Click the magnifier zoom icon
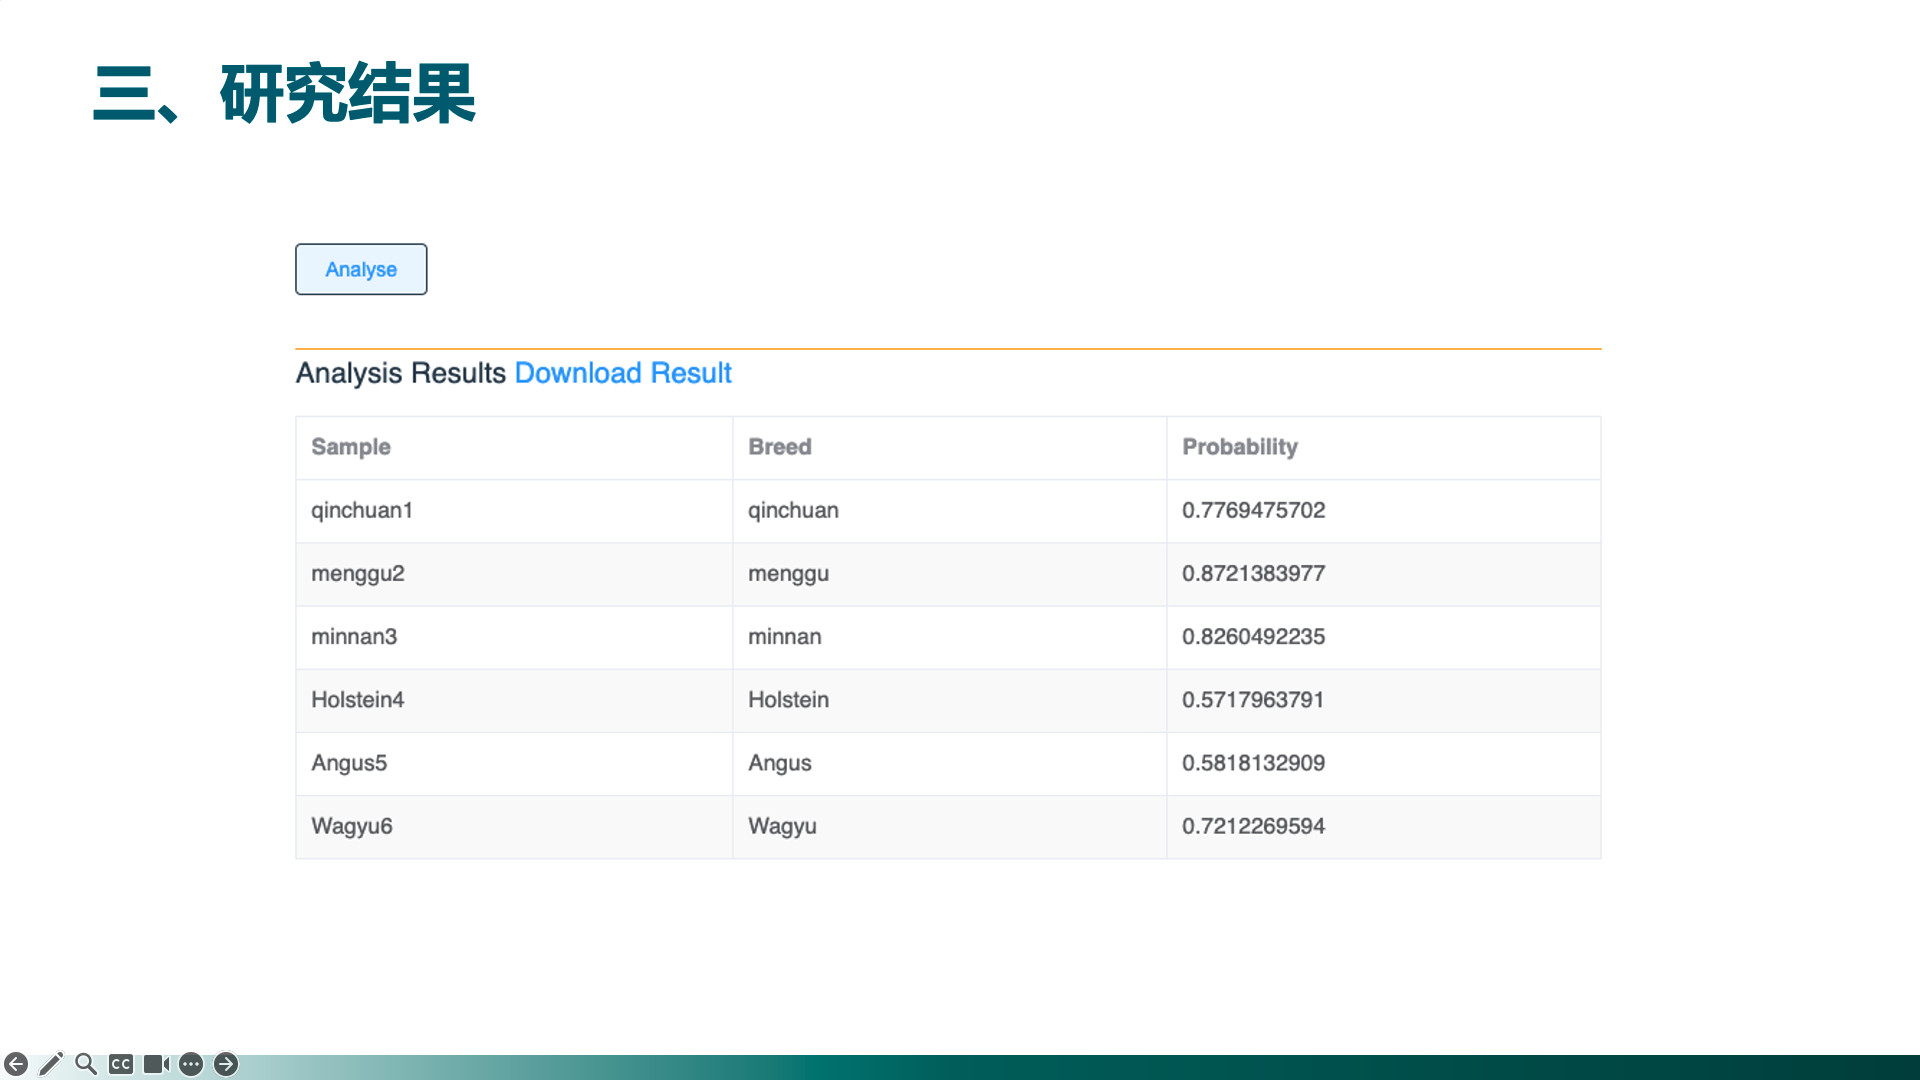 pyautogui.click(x=86, y=1064)
